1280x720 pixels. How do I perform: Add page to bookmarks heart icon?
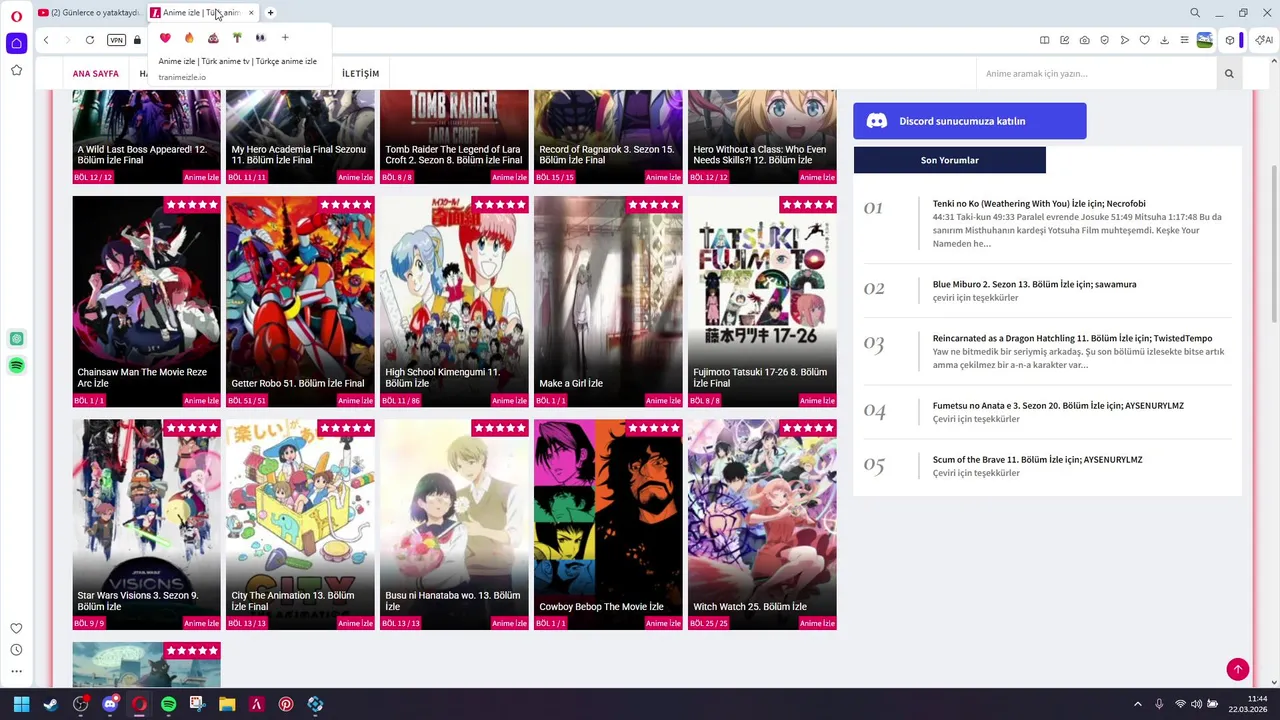click(x=1145, y=40)
